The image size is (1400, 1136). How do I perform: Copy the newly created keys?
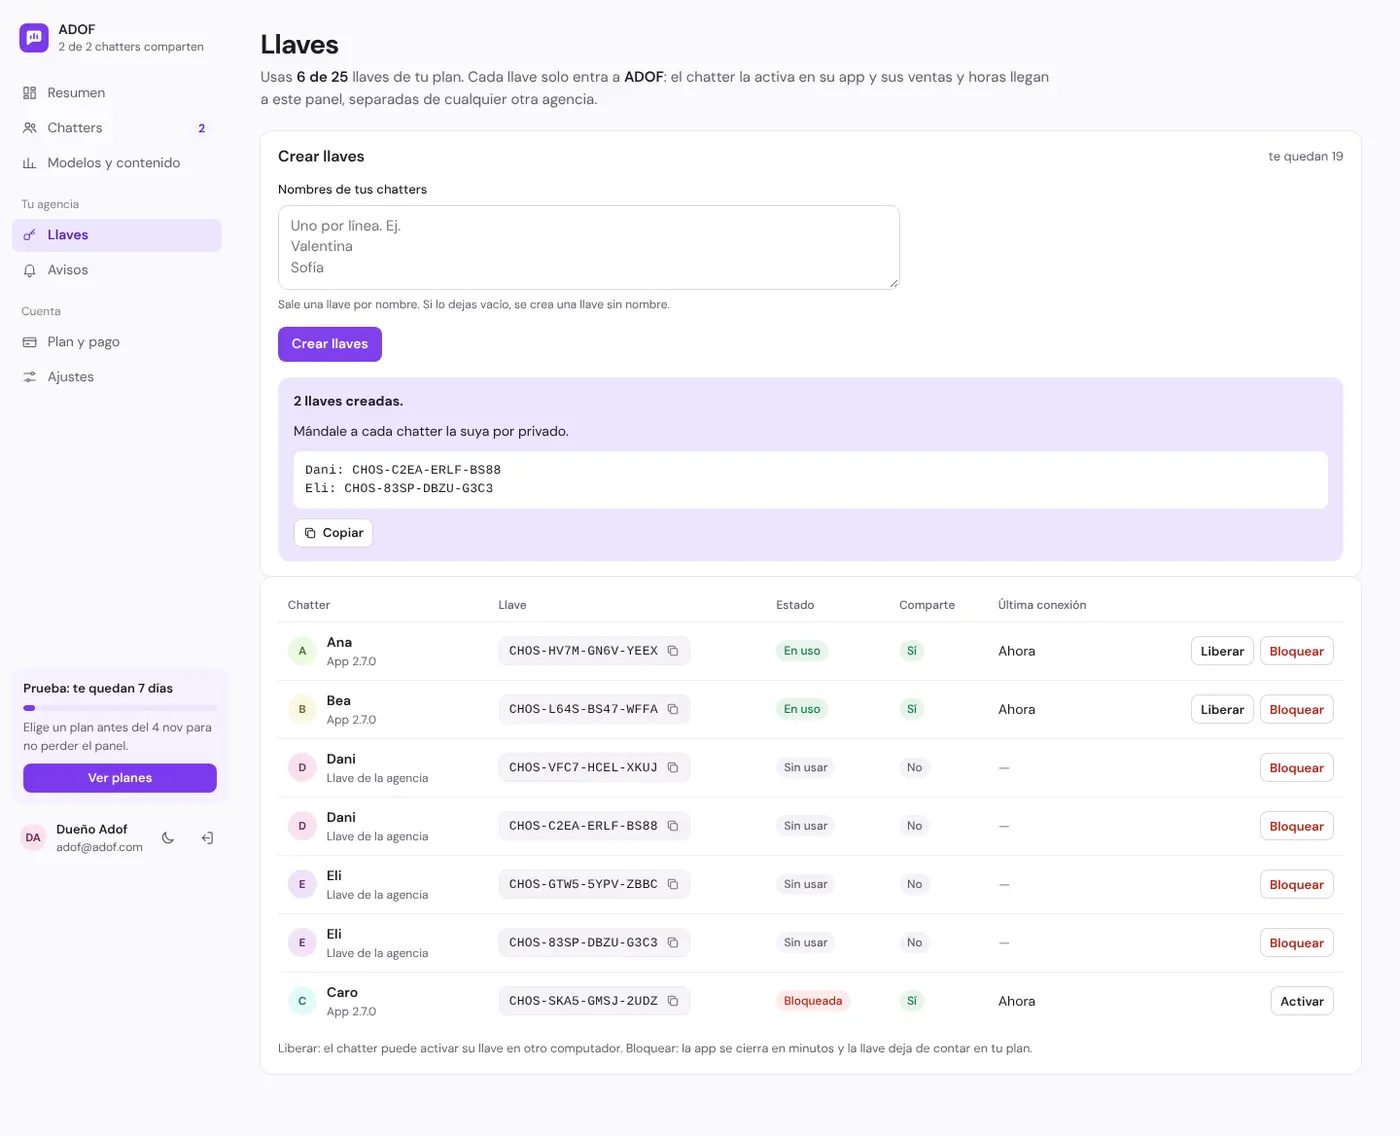[334, 533]
